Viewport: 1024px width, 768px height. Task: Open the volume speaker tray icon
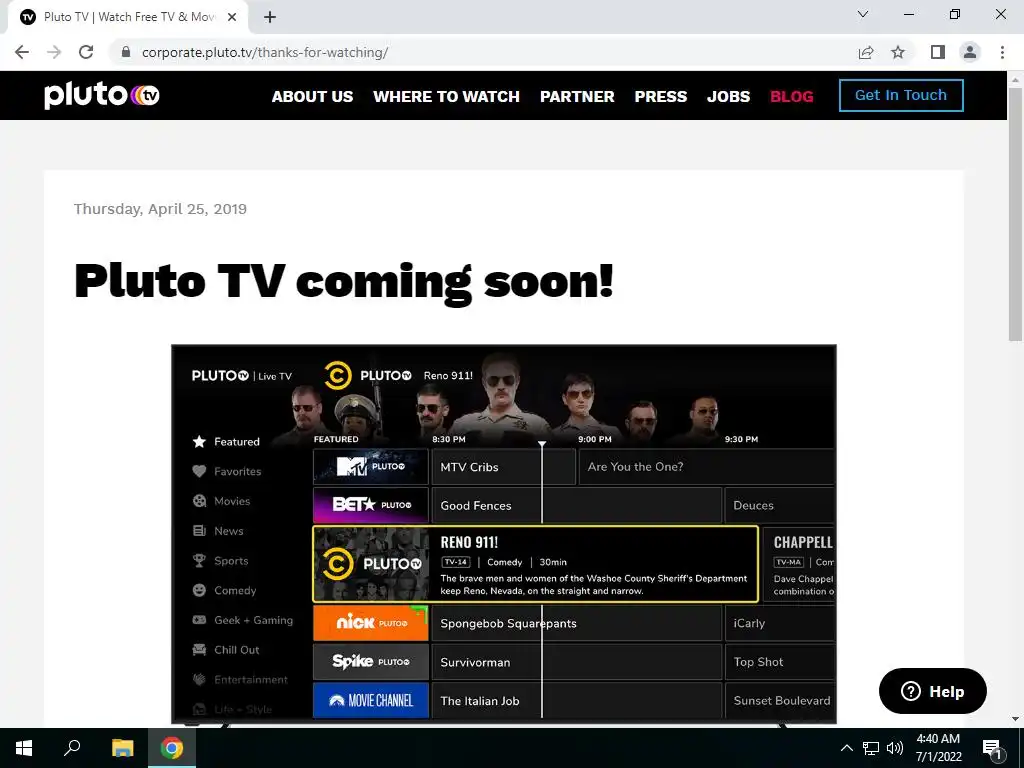[895, 748]
